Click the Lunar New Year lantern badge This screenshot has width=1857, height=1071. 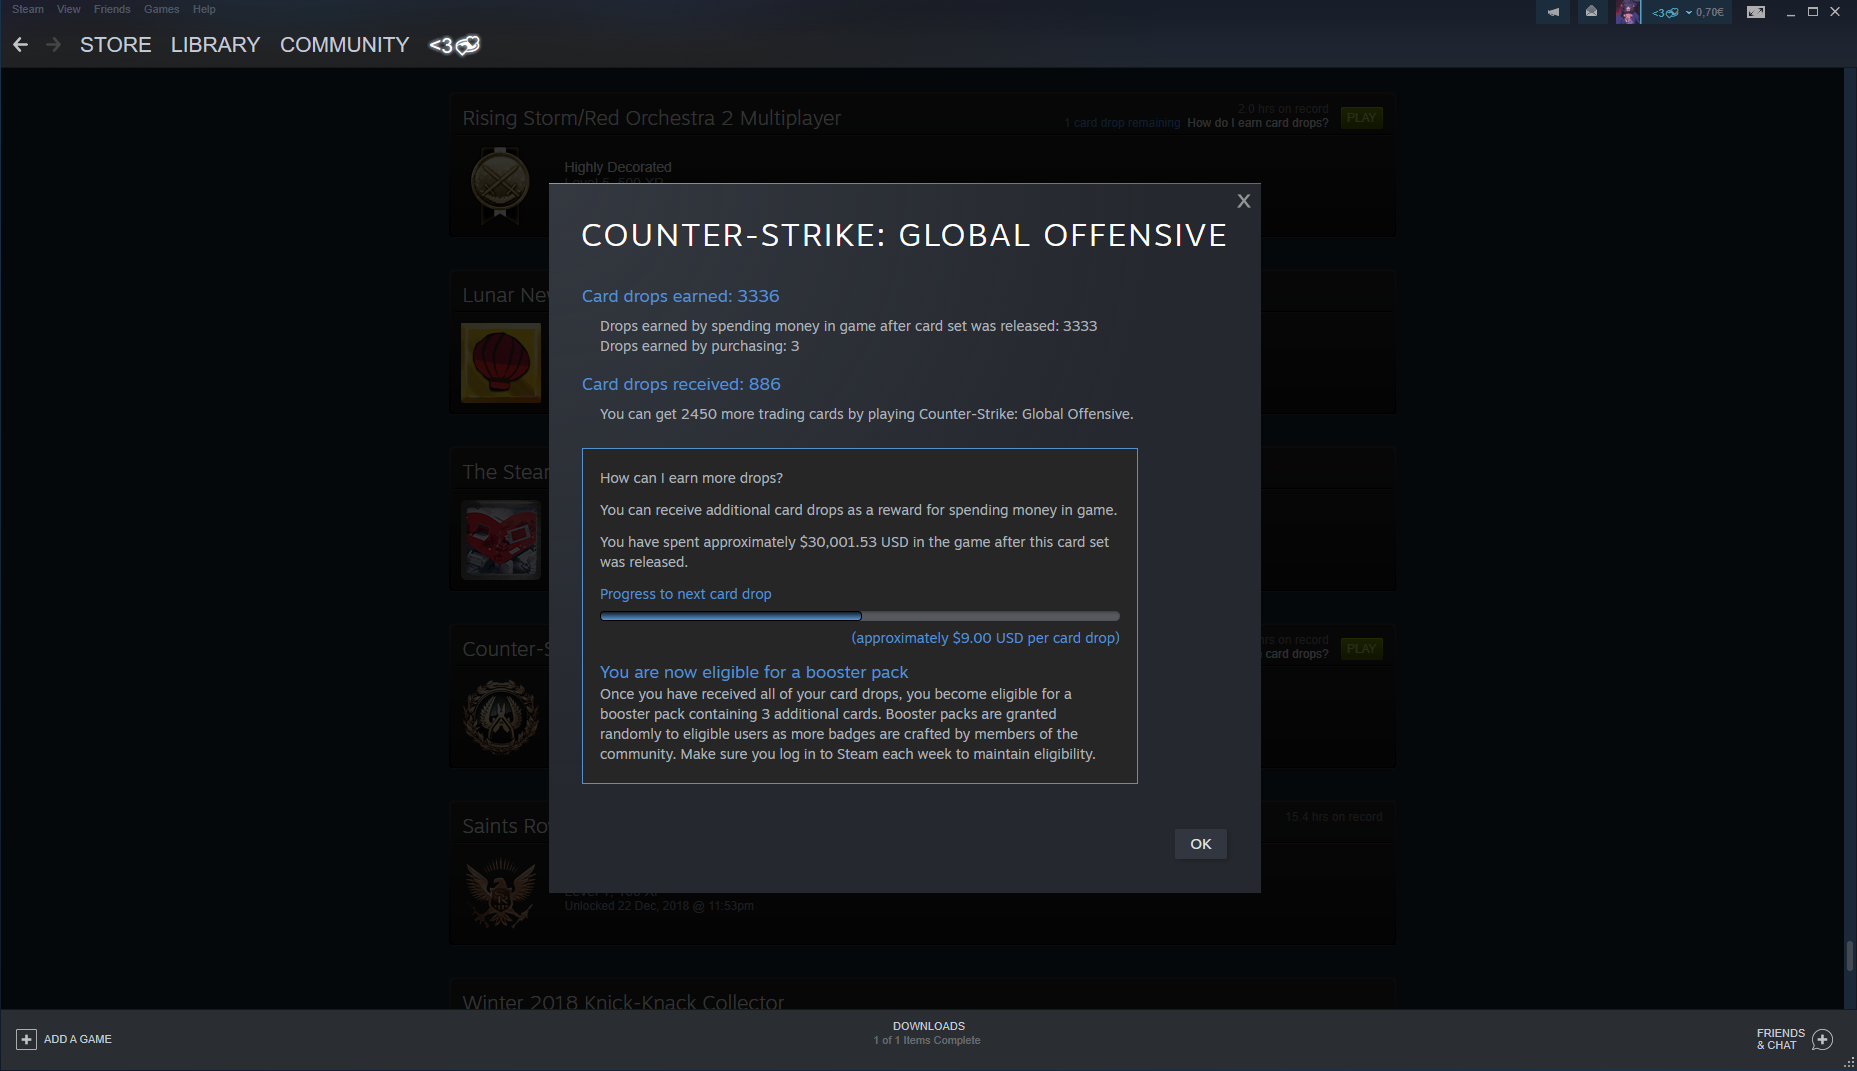[x=501, y=362]
